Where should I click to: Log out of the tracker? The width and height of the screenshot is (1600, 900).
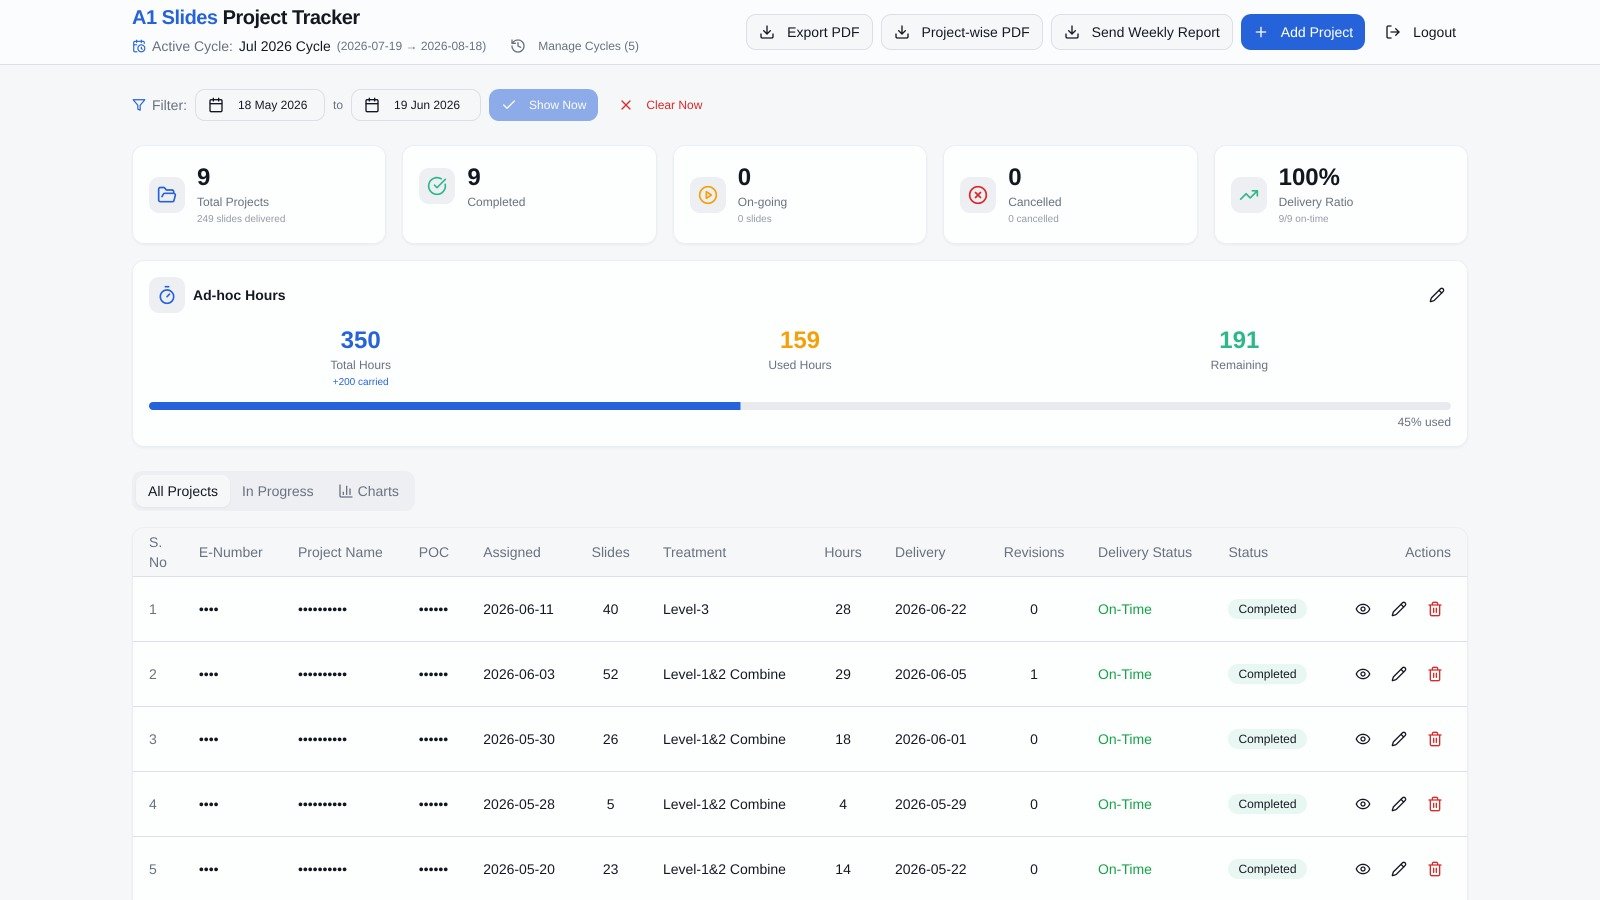pyautogui.click(x=1420, y=32)
